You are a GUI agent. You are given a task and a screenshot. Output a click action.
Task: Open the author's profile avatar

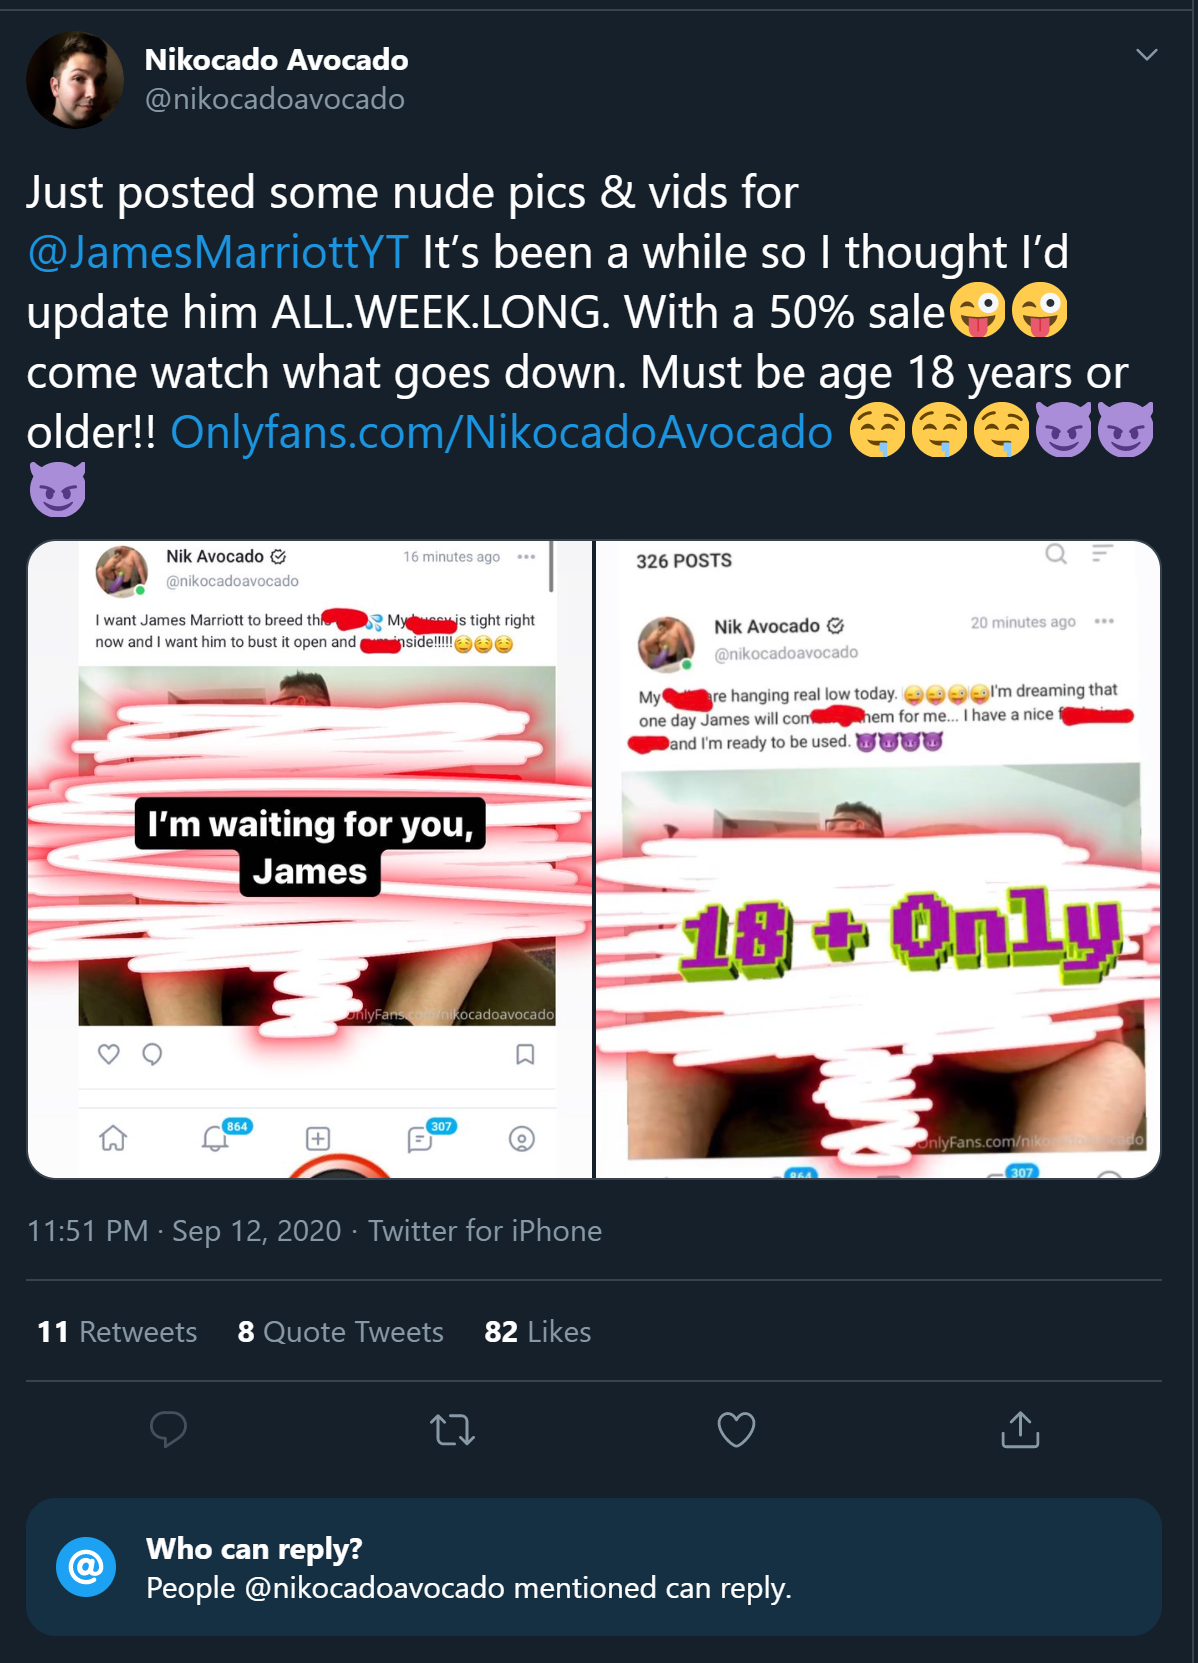(75, 80)
